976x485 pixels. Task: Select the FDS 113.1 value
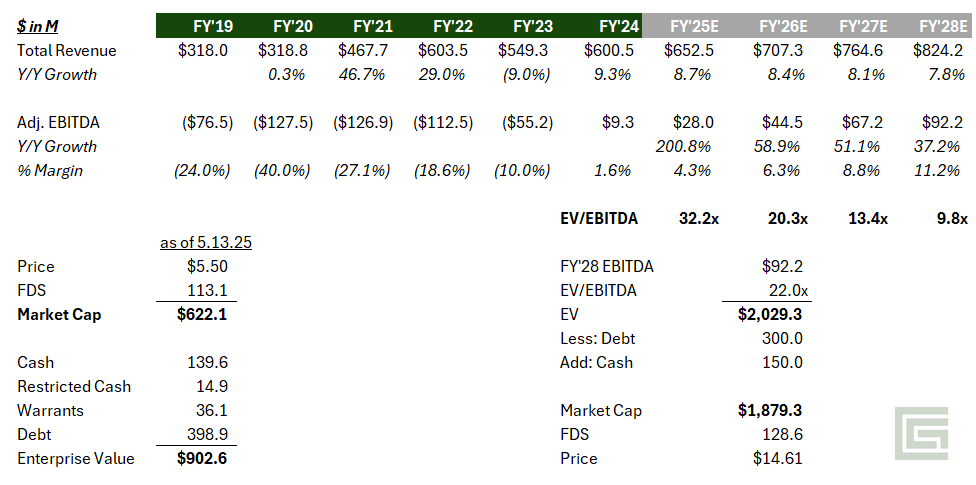click(208, 291)
